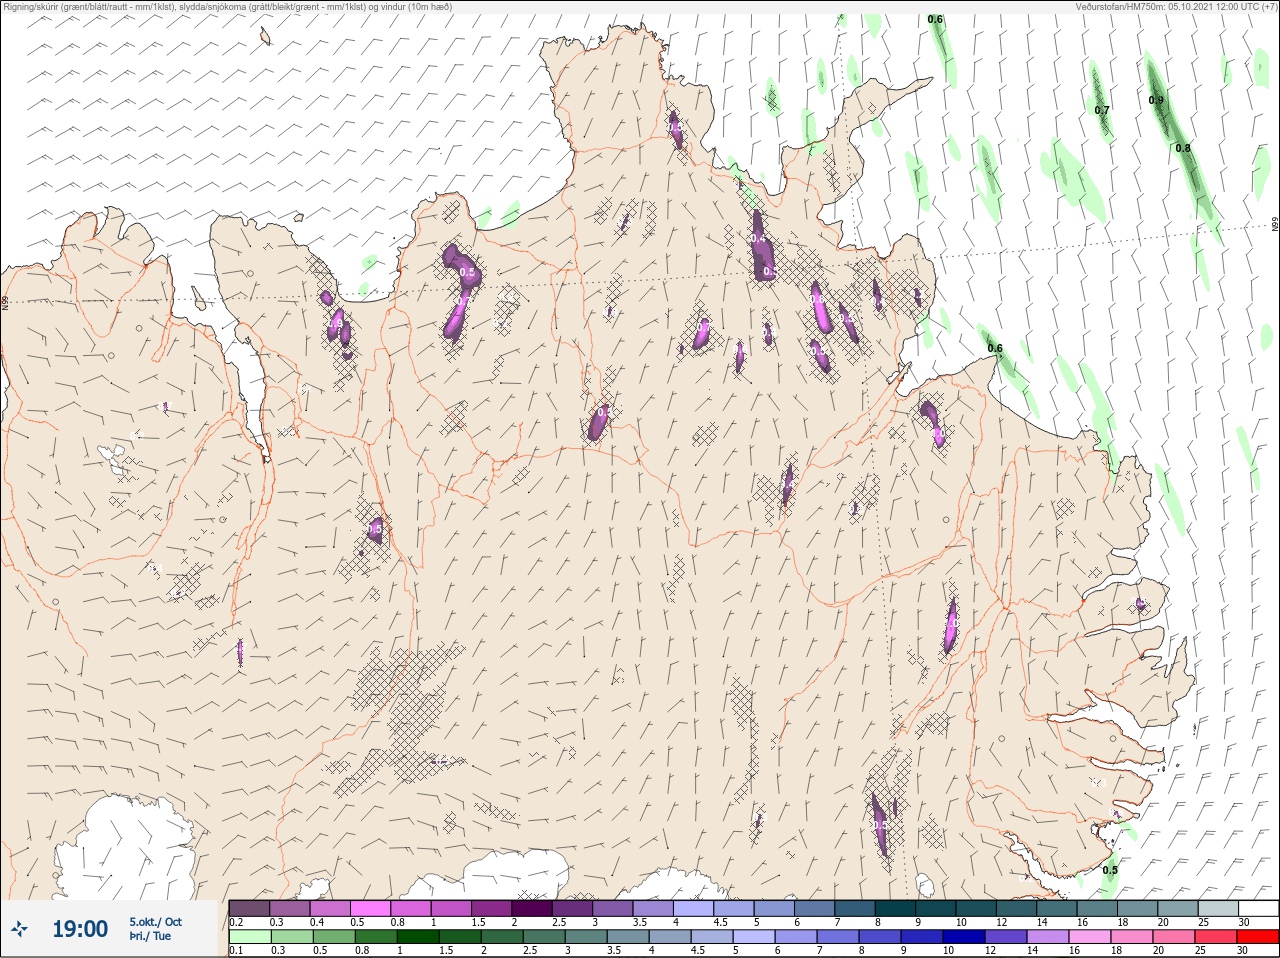Click the black 0.8 value over the northeast sea
The image size is (1280, 958).
[1183, 148]
